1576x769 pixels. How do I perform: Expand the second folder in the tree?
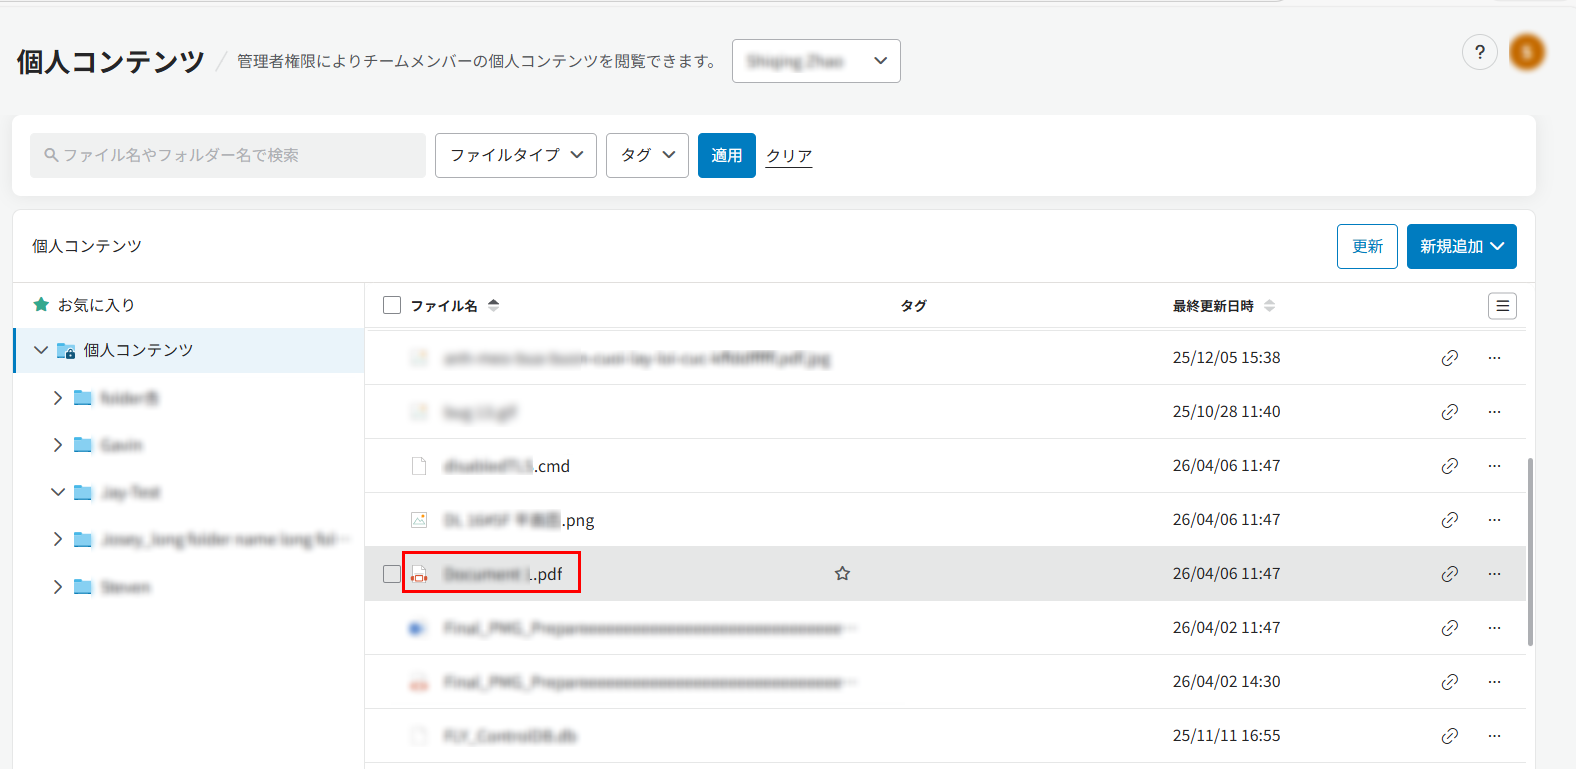57,445
